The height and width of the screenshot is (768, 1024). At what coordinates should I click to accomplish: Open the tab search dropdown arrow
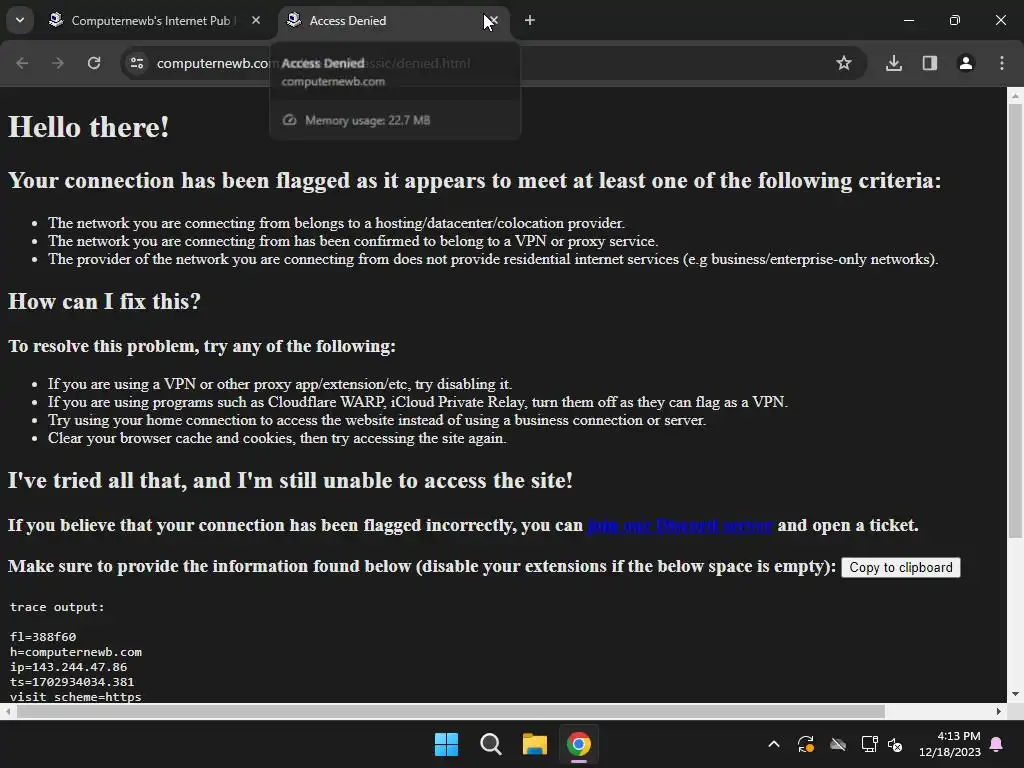click(x=20, y=20)
